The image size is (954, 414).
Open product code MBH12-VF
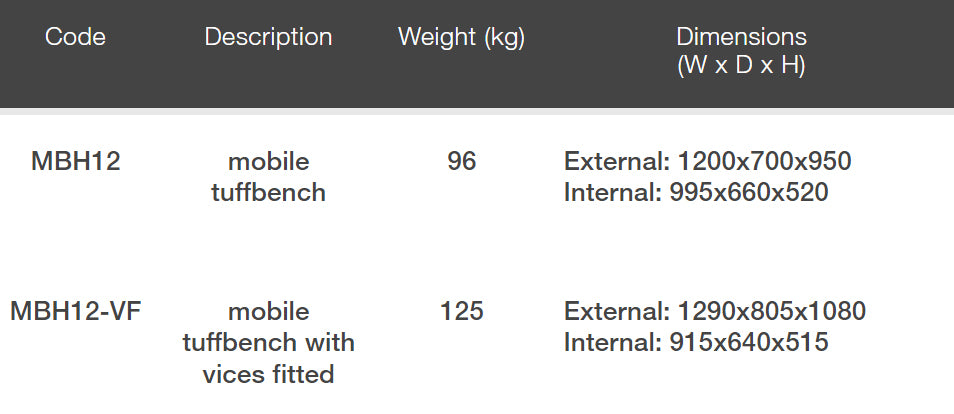coord(75,311)
